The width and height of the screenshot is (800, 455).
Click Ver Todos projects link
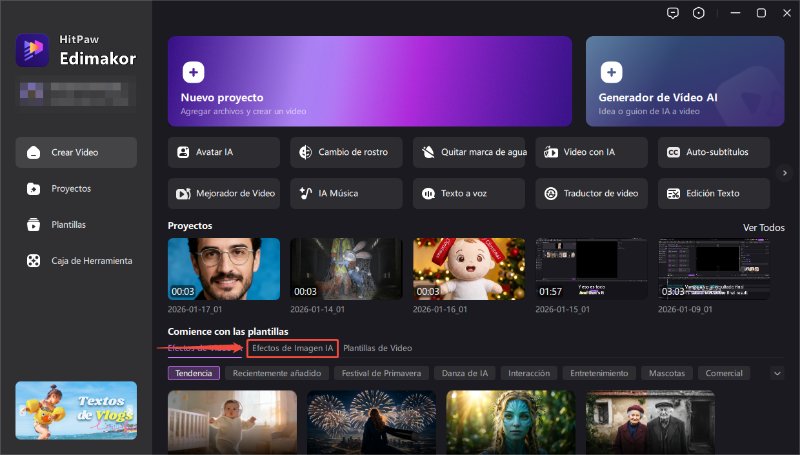pyautogui.click(x=763, y=228)
